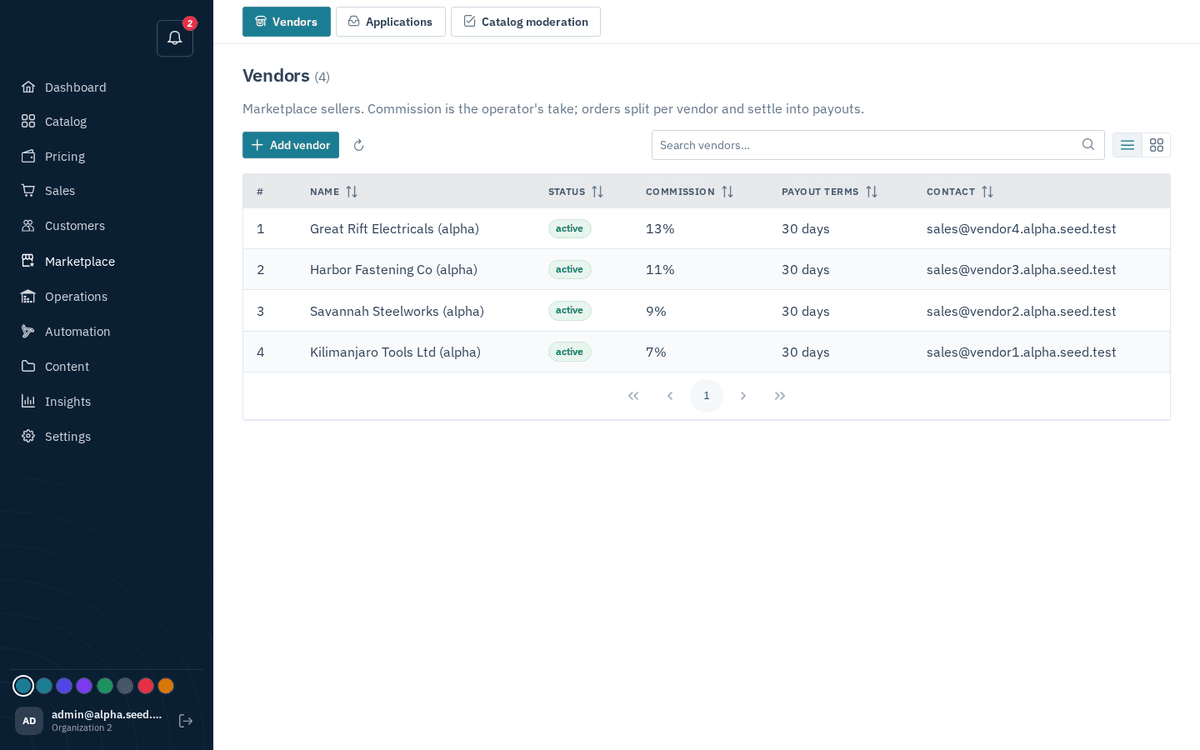Sort table by Name column
The width and height of the screenshot is (1200, 750).
pos(334,191)
